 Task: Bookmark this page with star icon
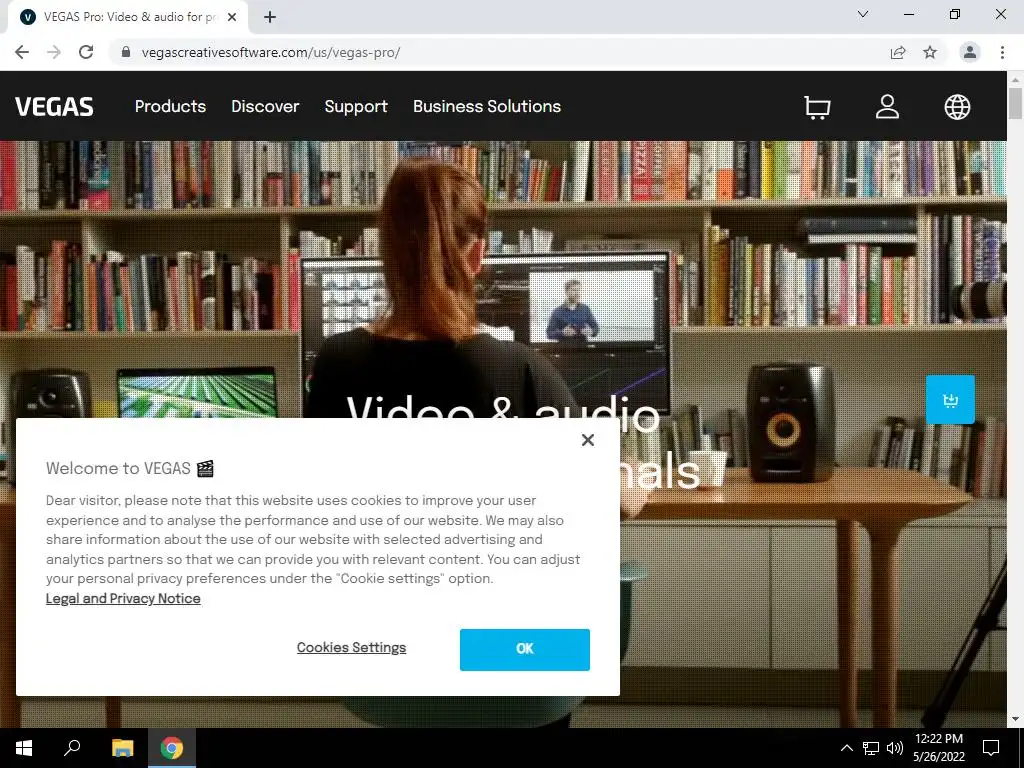click(930, 52)
